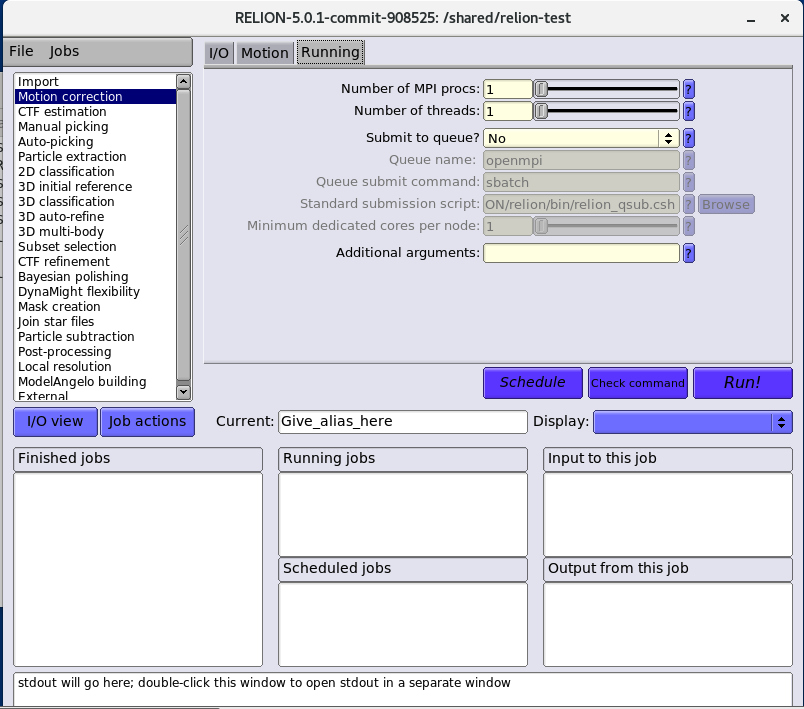Open the File menu

point(20,51)
